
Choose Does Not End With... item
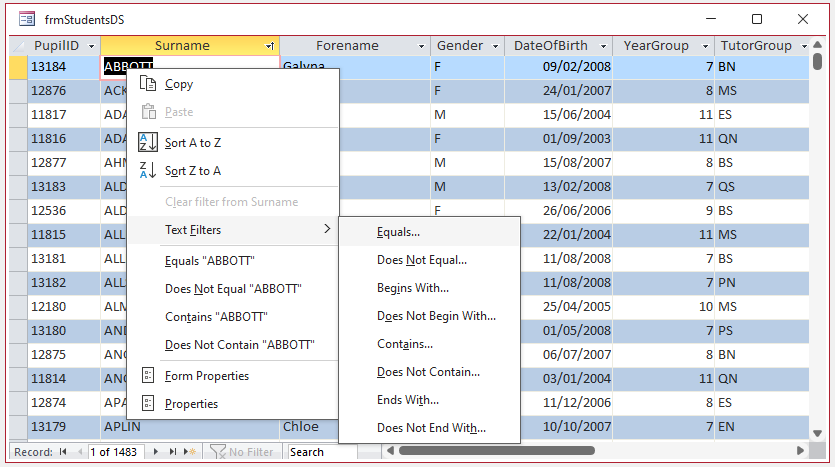point(429,428)
